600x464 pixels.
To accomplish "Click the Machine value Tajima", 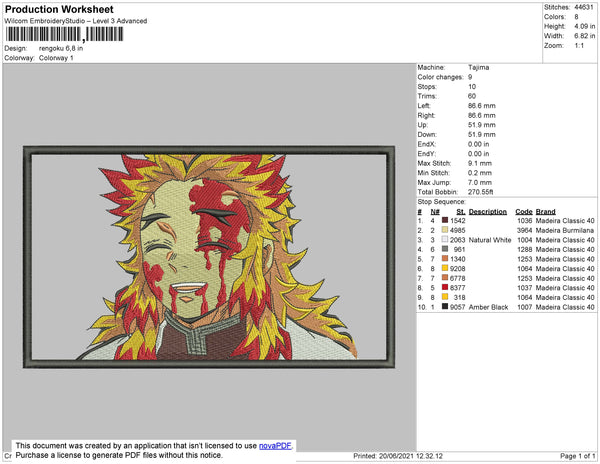I will [x=478, y=67].
